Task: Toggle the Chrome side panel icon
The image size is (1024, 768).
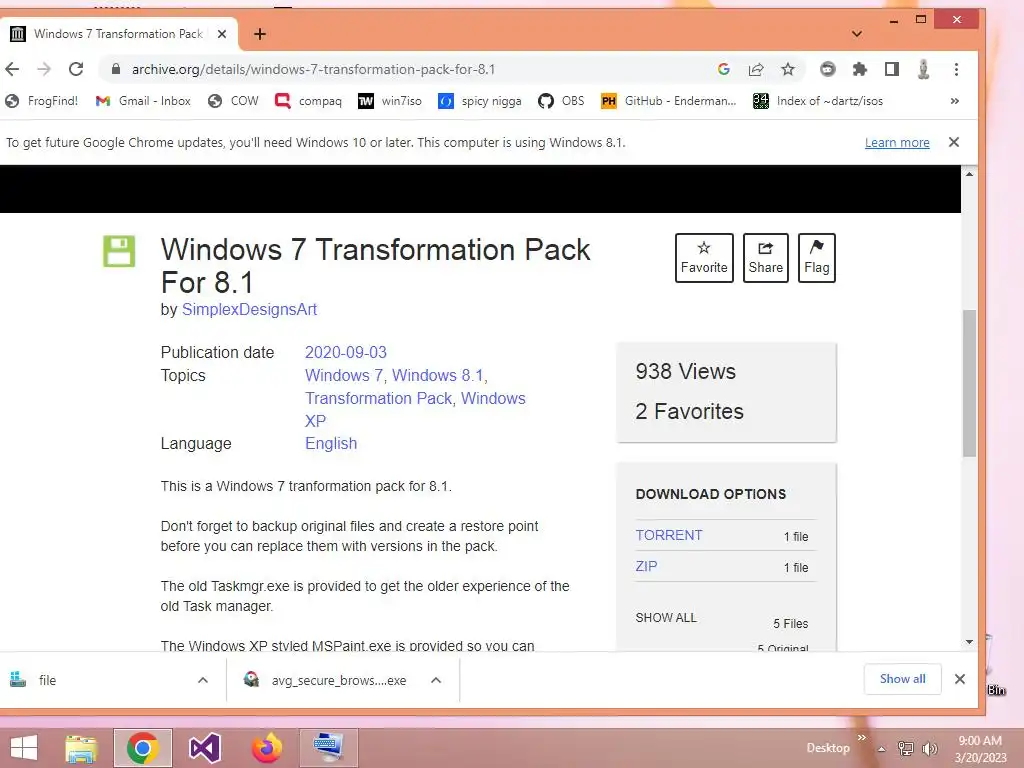Action: (891, 69)
